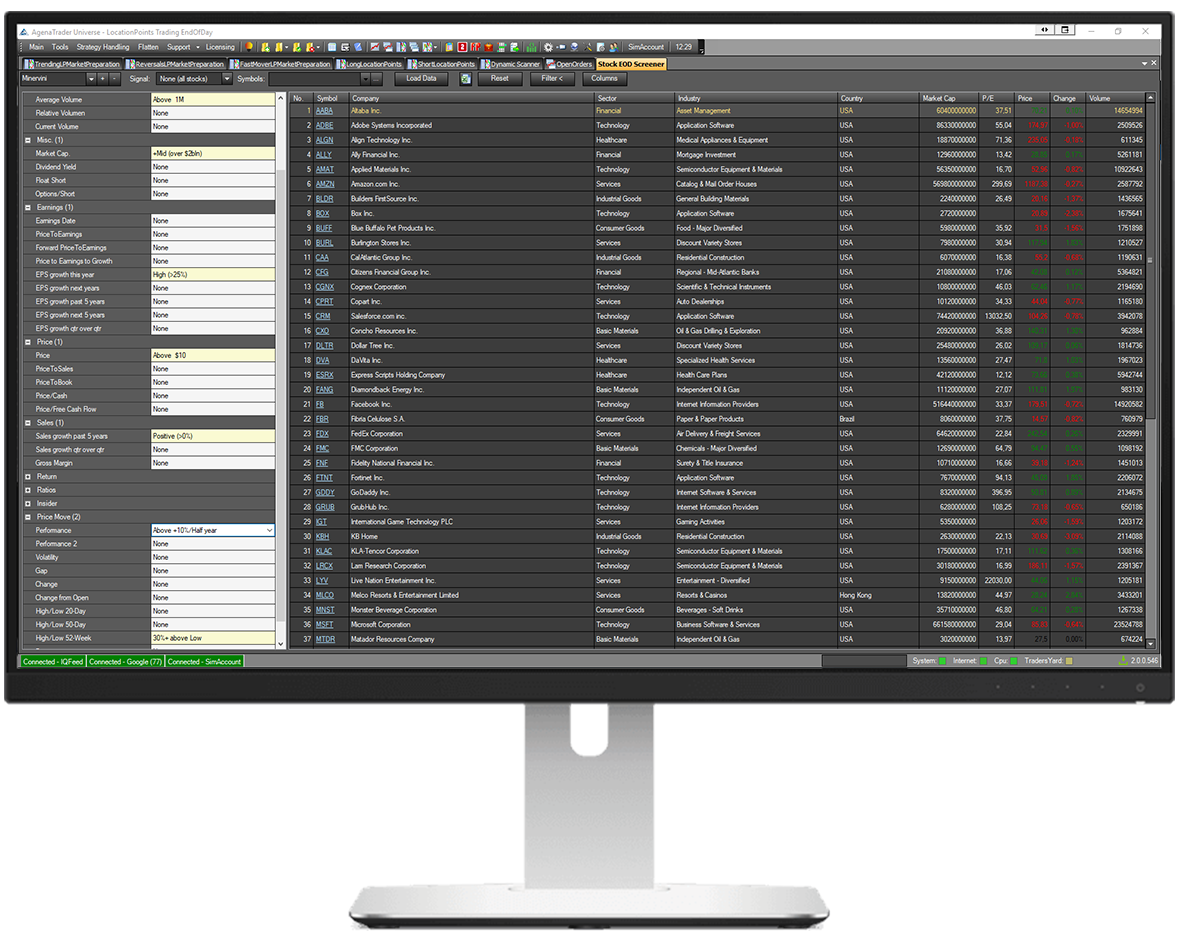Click the table scrollbar up arrow
The height and width of the screenshot is (942, 1200).
pyautogui.click(x=1151, y=98)
